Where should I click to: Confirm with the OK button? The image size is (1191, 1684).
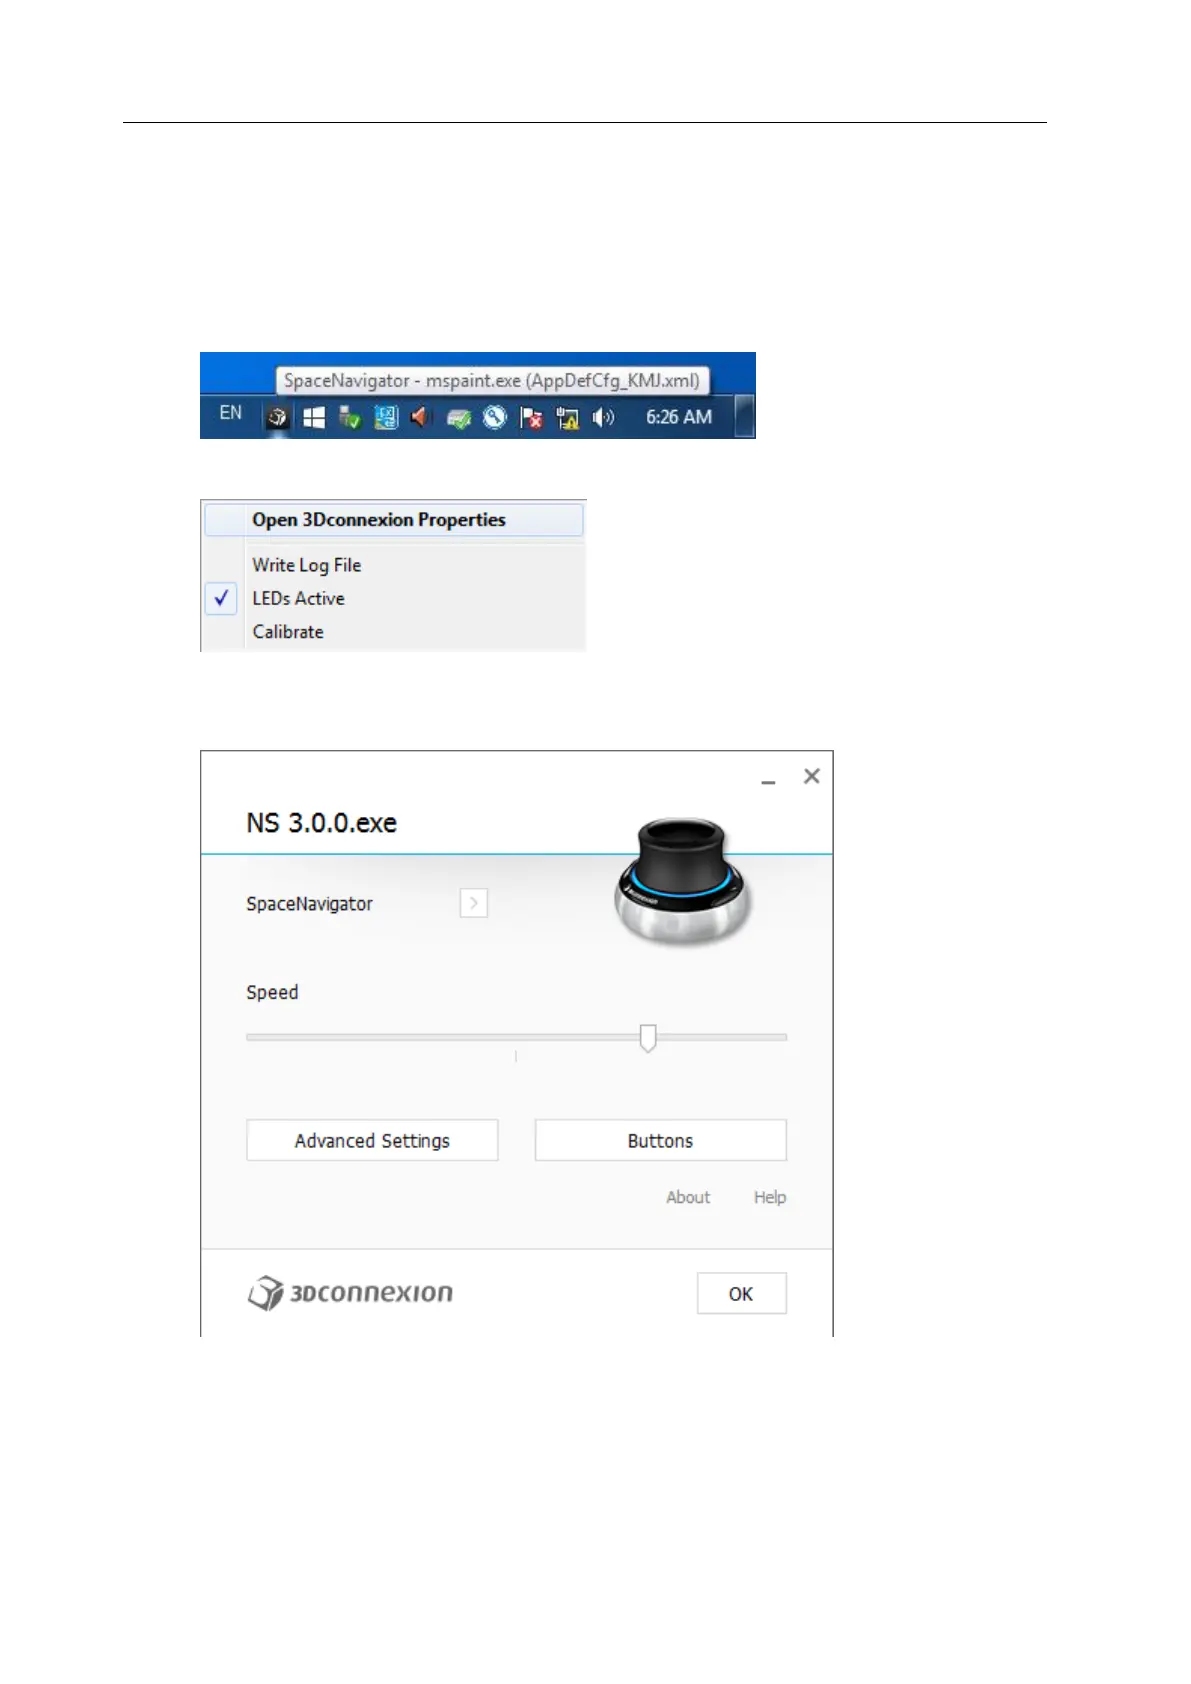point(742,1293)
